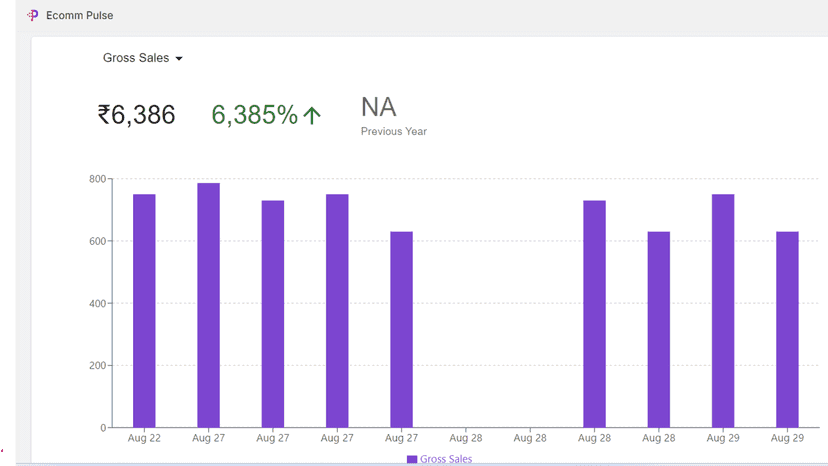Click the Ecomm Pulse logo icon
This screenshot has width=828, height=466.
(33, 15)
